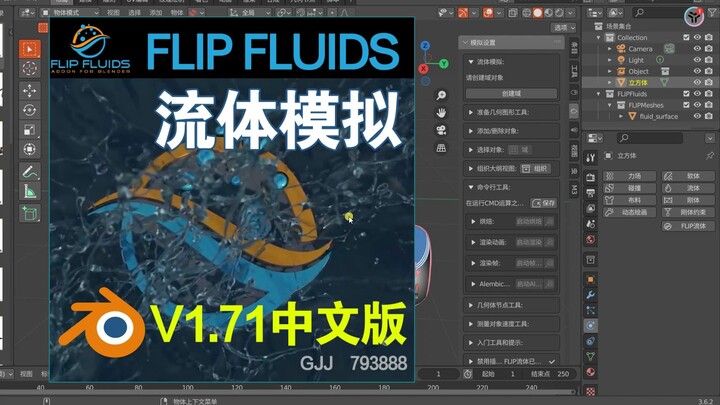Open the Render properties tab icon
The image size is (720, 405).
pos(591,177)
